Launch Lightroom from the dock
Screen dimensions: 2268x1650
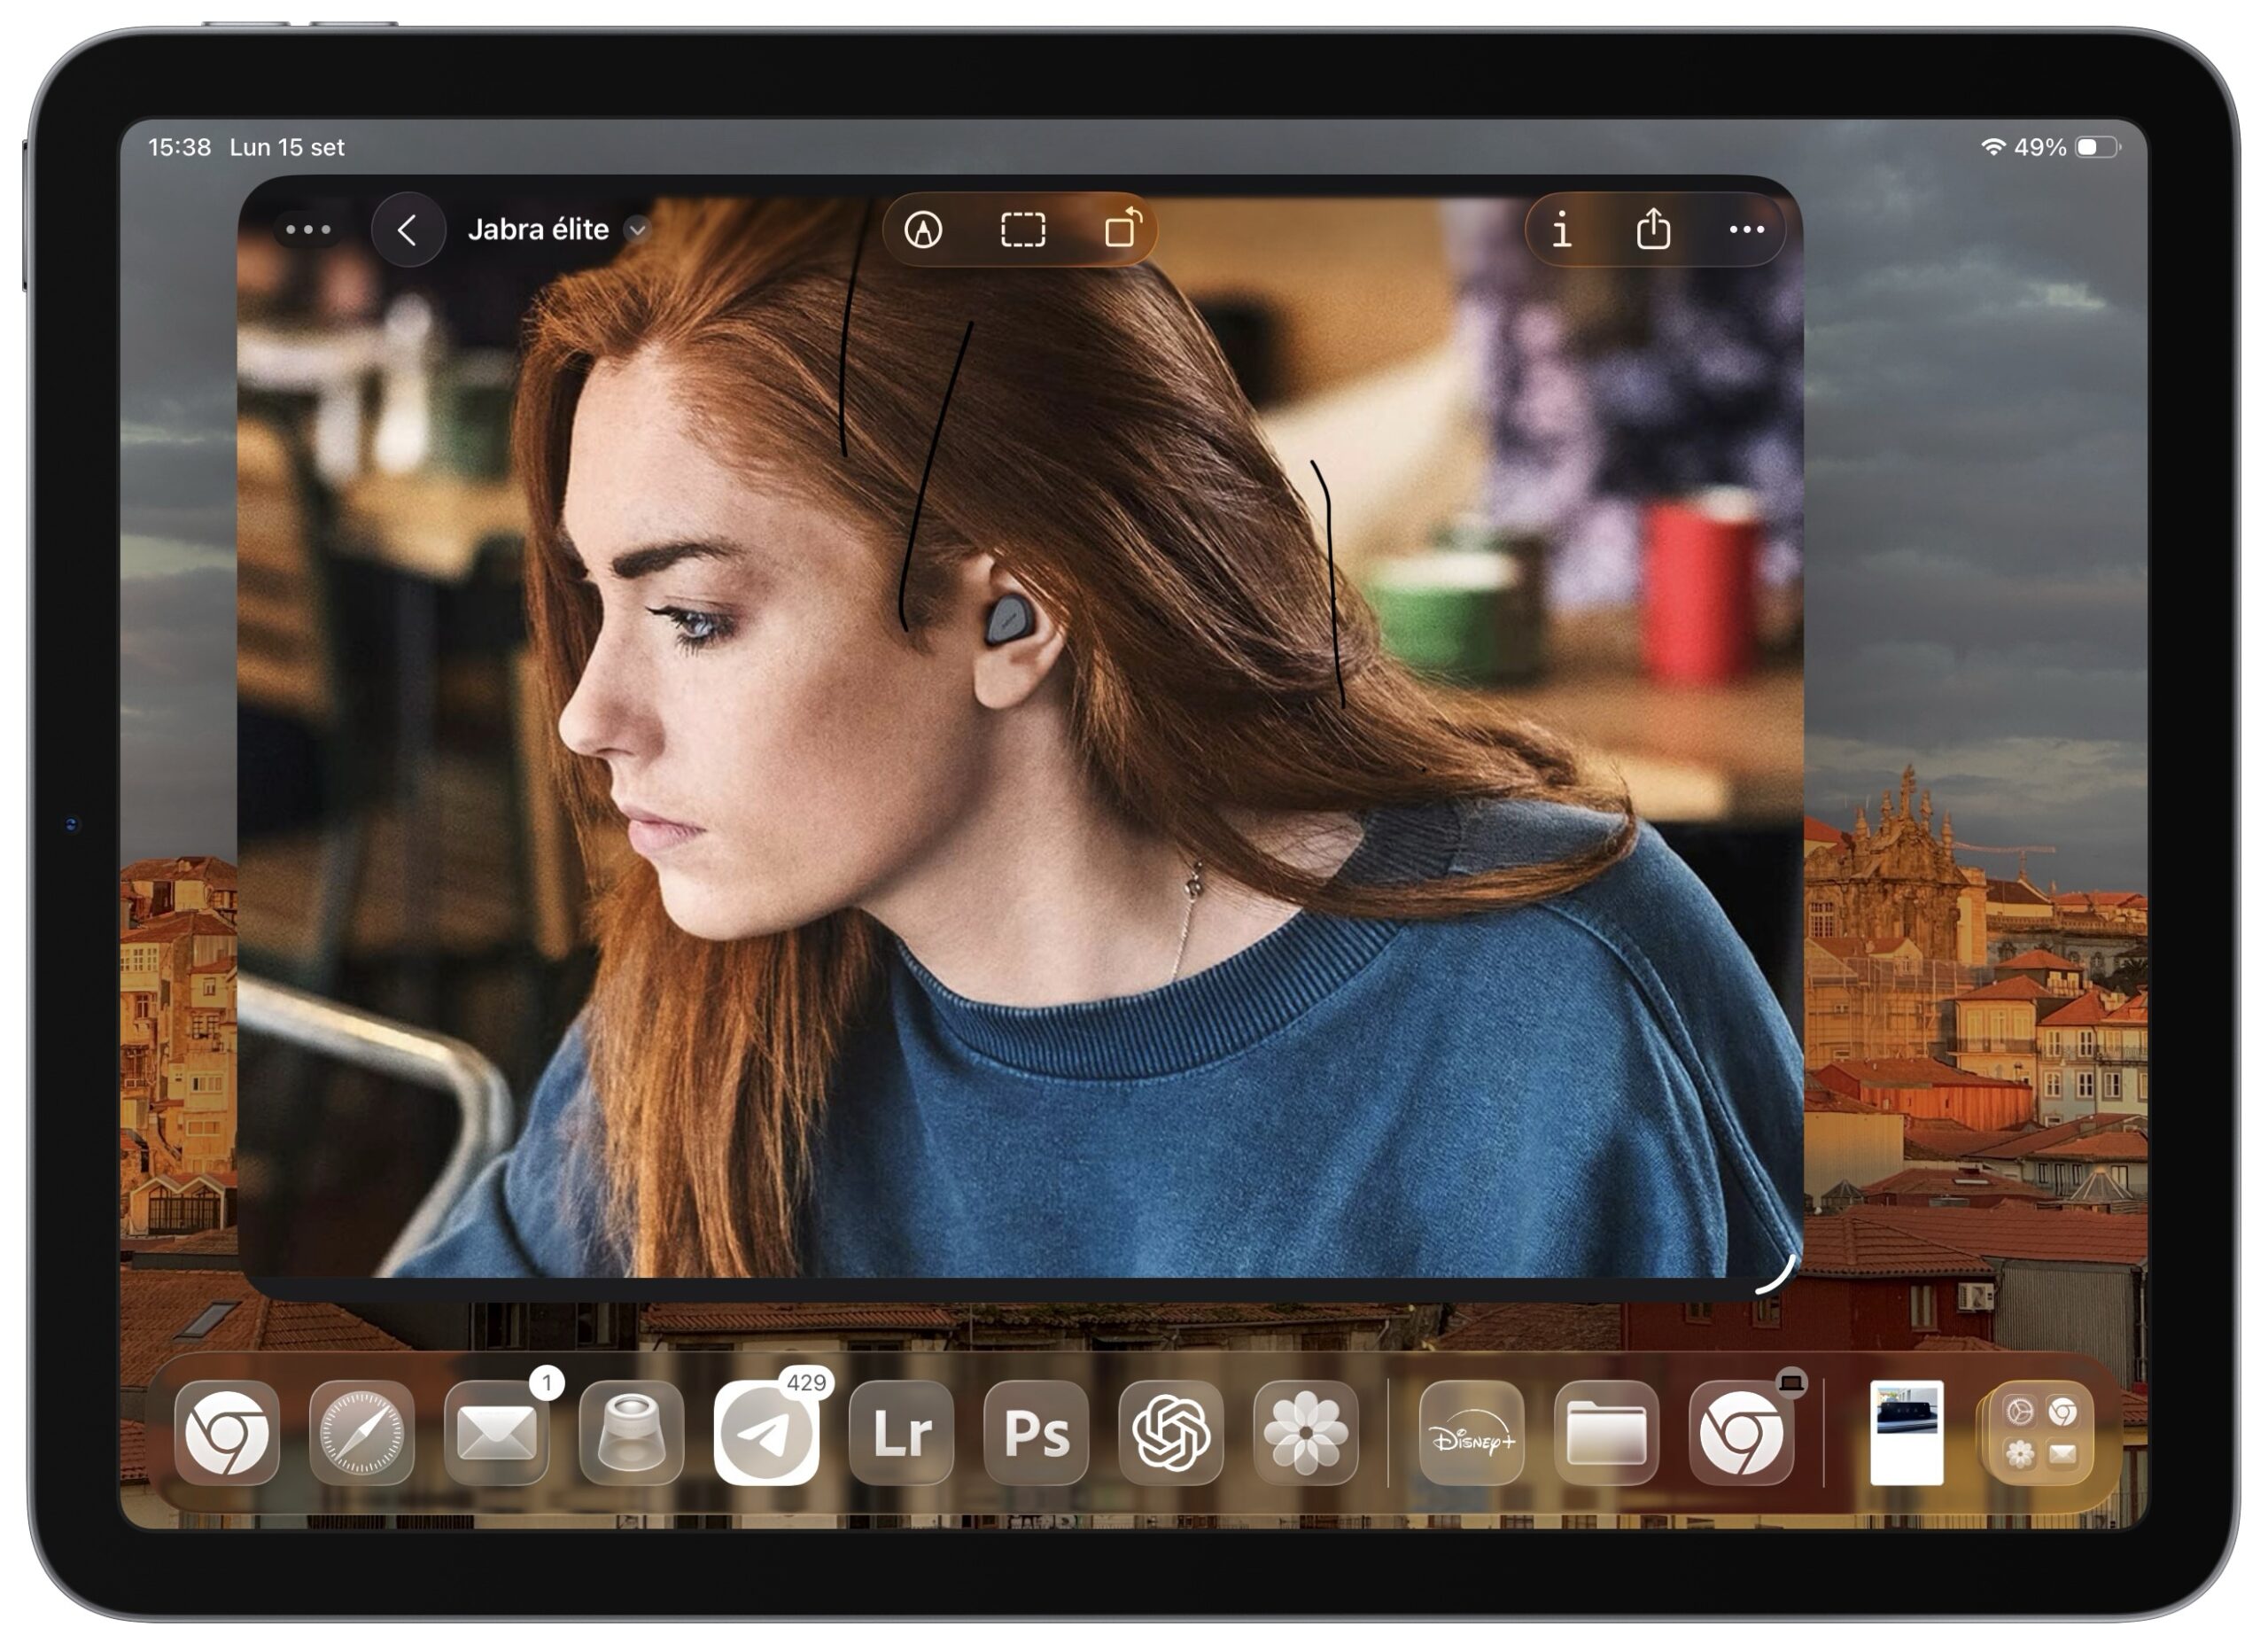pos(901,1434)
